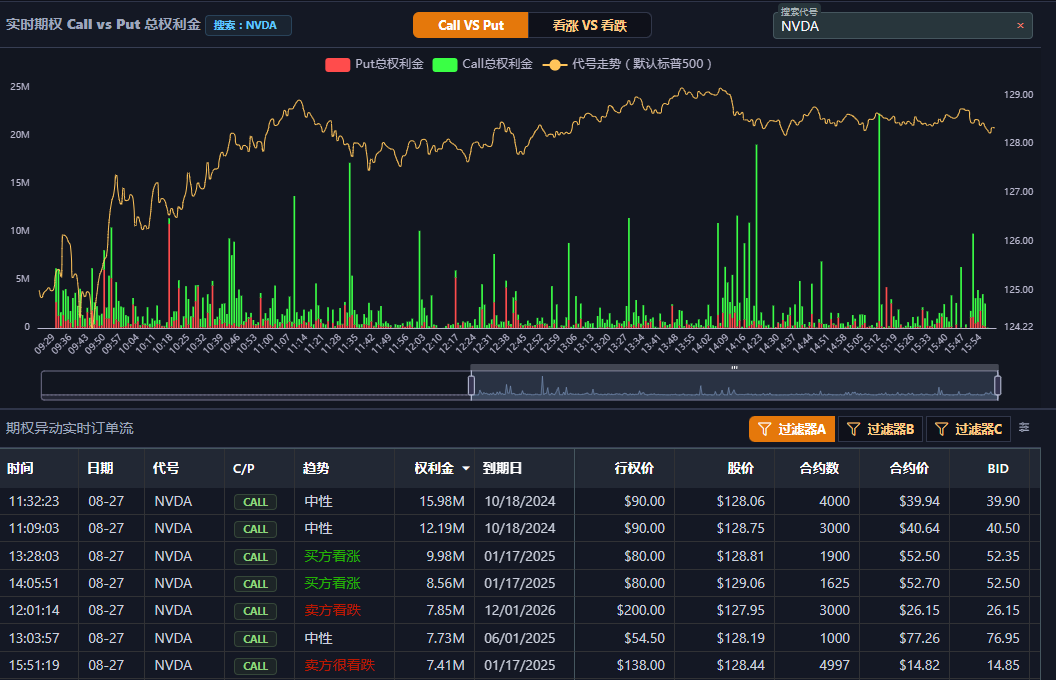Click the 合约价 column header

909,469
